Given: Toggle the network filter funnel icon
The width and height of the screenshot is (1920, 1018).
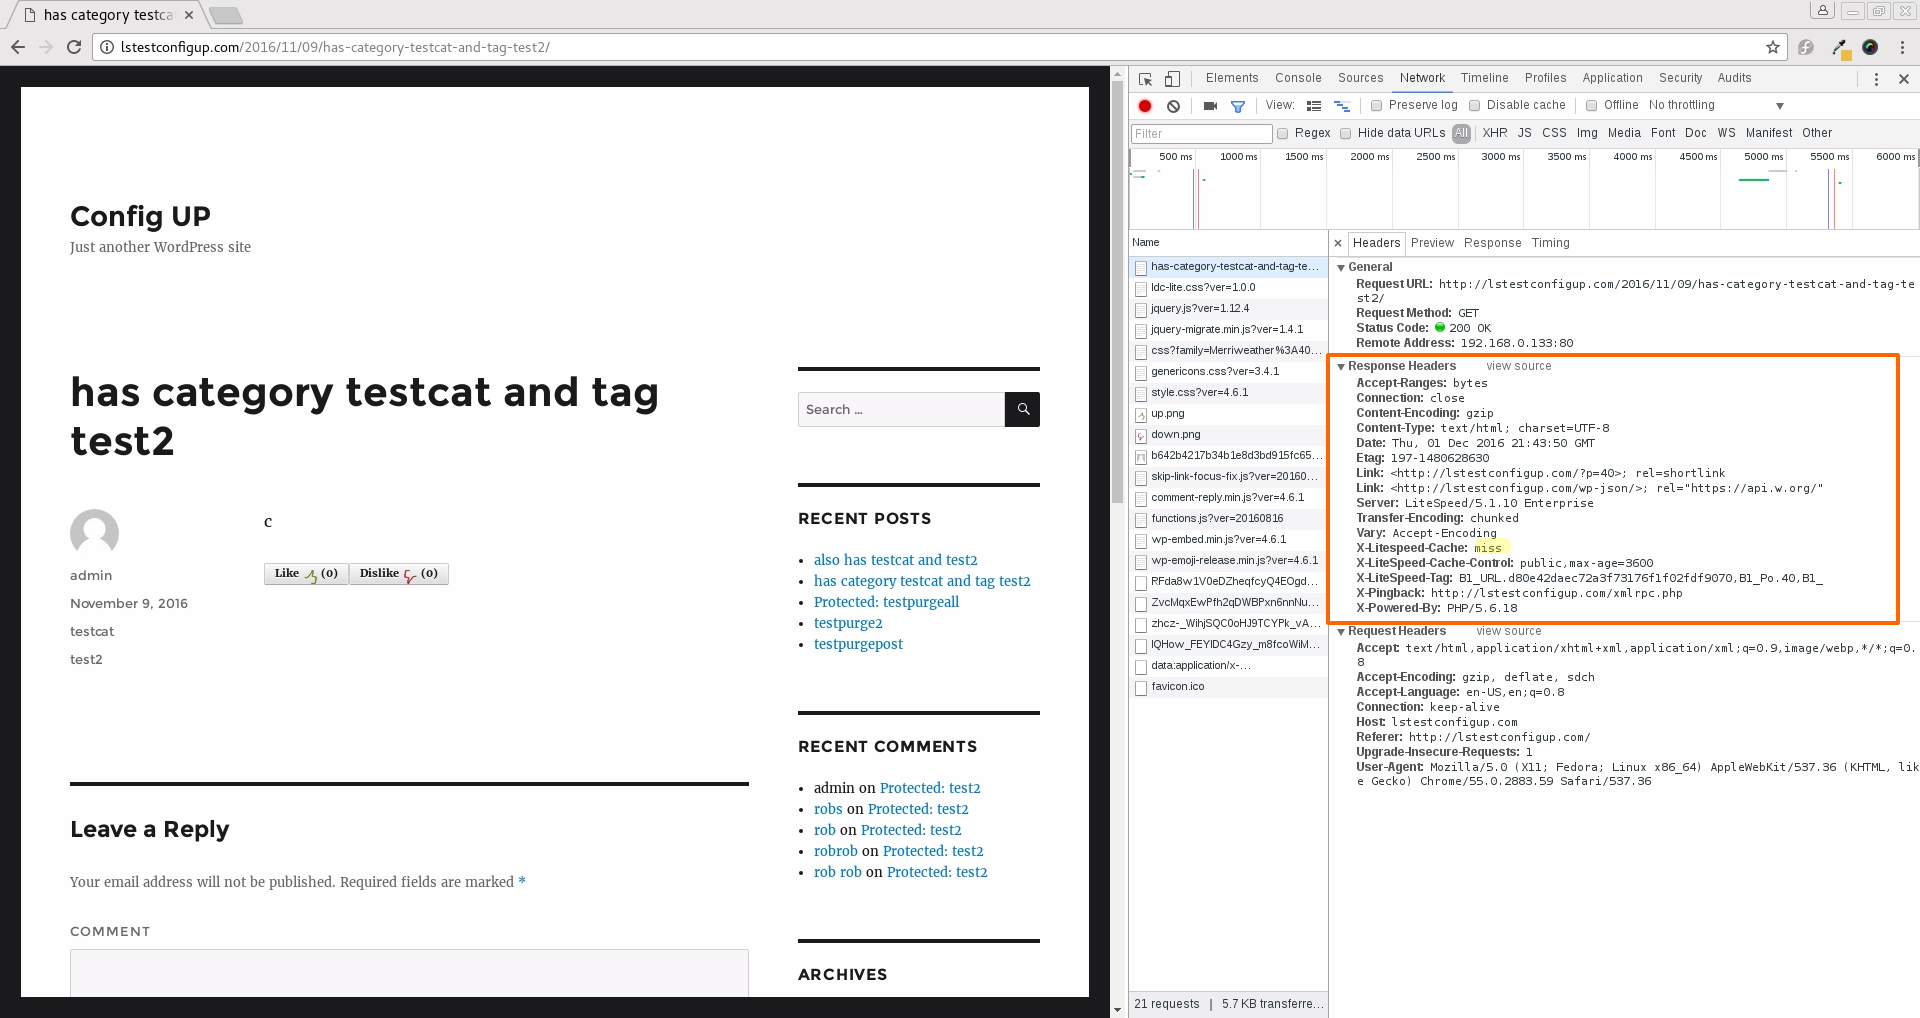Looking at the screenshot, I should [x=1238, y=106].
